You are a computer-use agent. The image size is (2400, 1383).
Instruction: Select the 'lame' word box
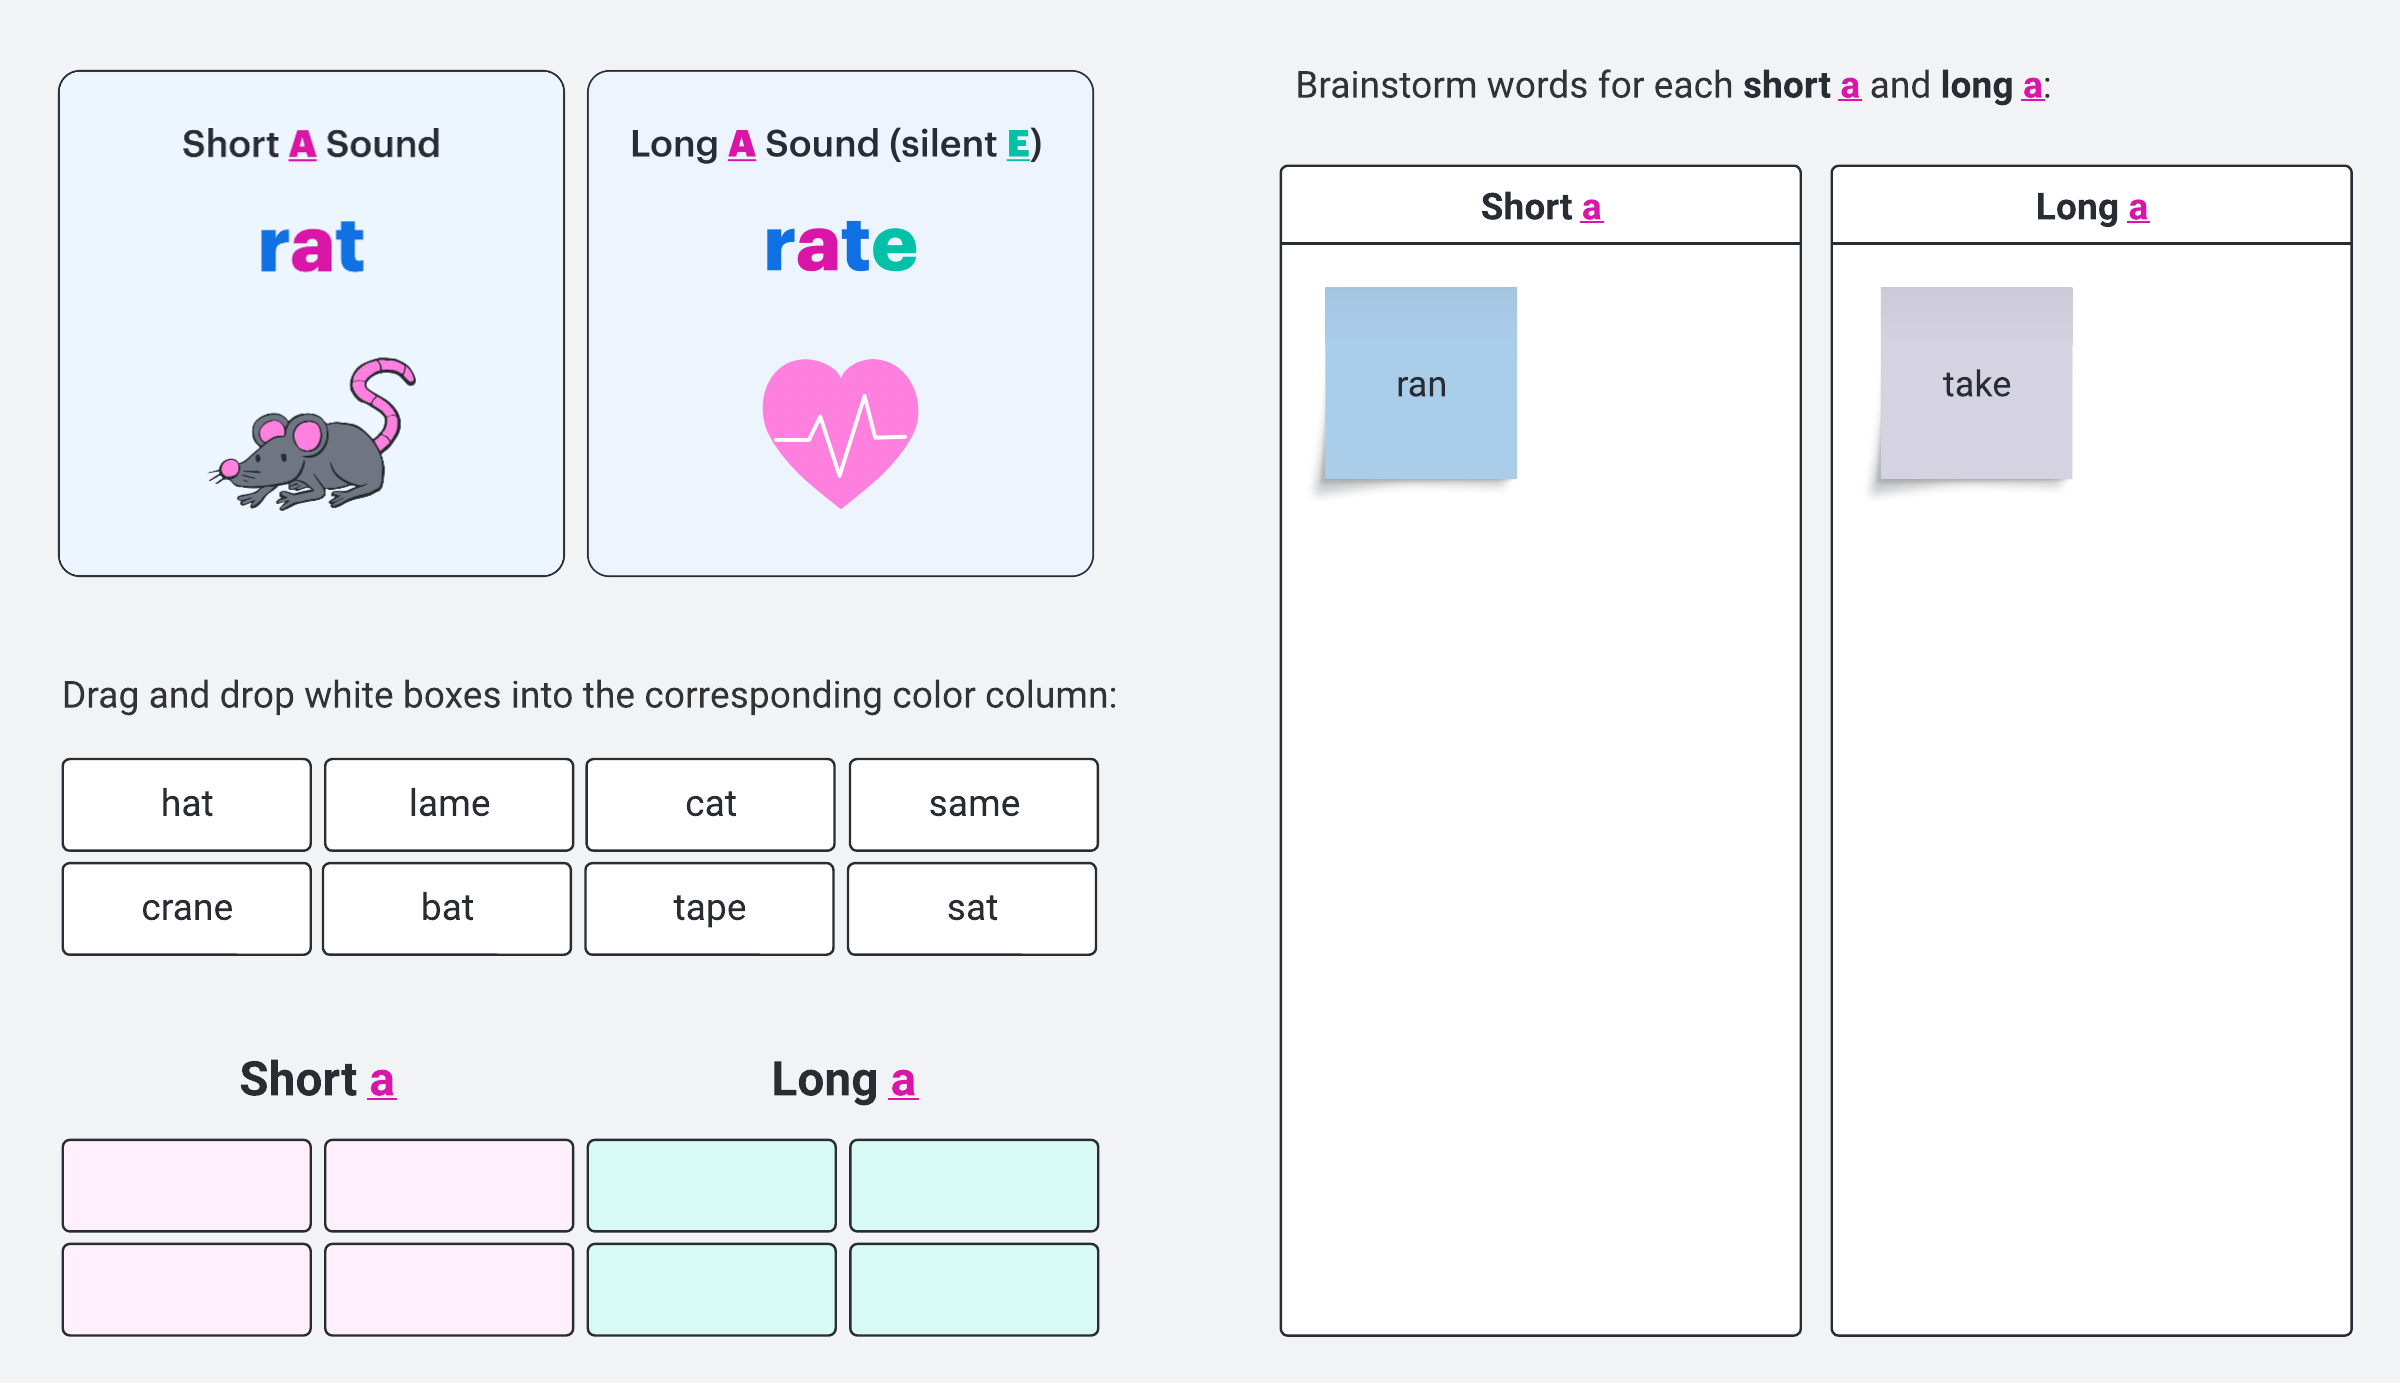click(449, 804)
